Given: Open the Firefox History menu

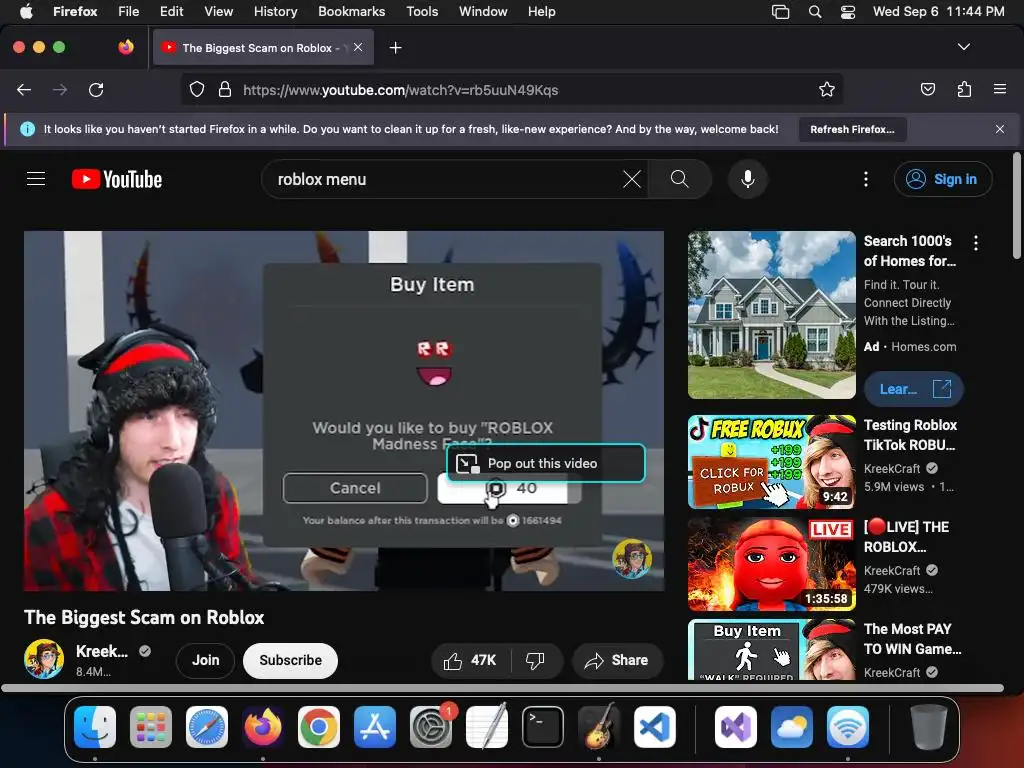Looking at the screenshot, I should point(275,12).
